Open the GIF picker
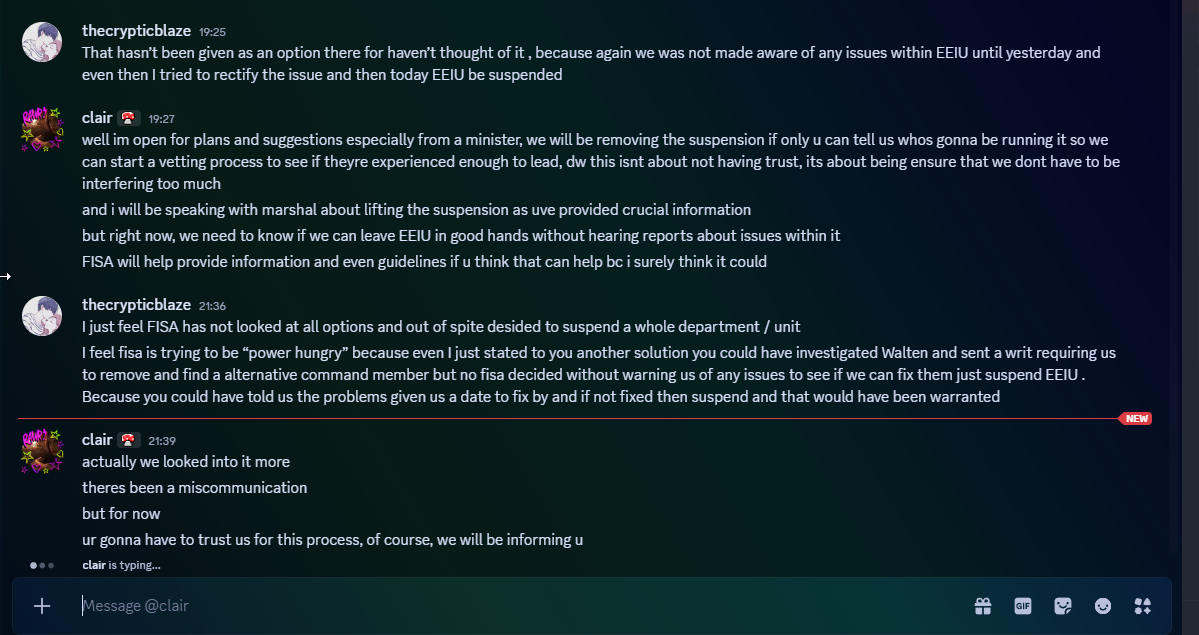The width and height of the screenshot is (1199, 635). (x=1023, y=606)
